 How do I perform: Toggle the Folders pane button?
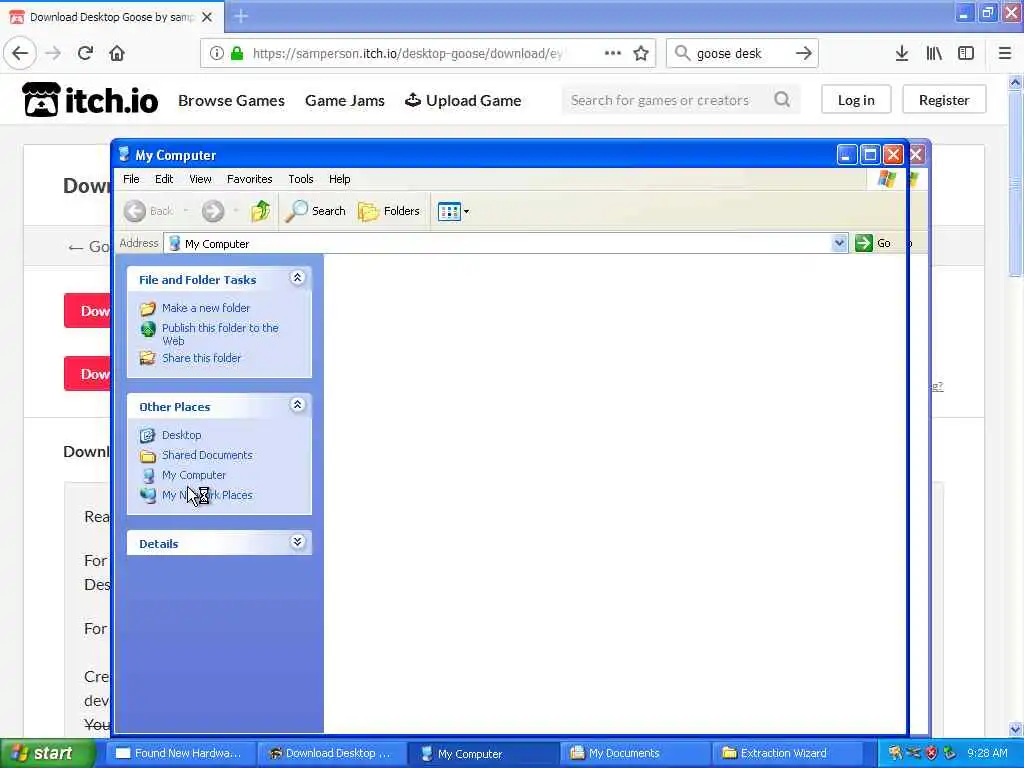389,211
